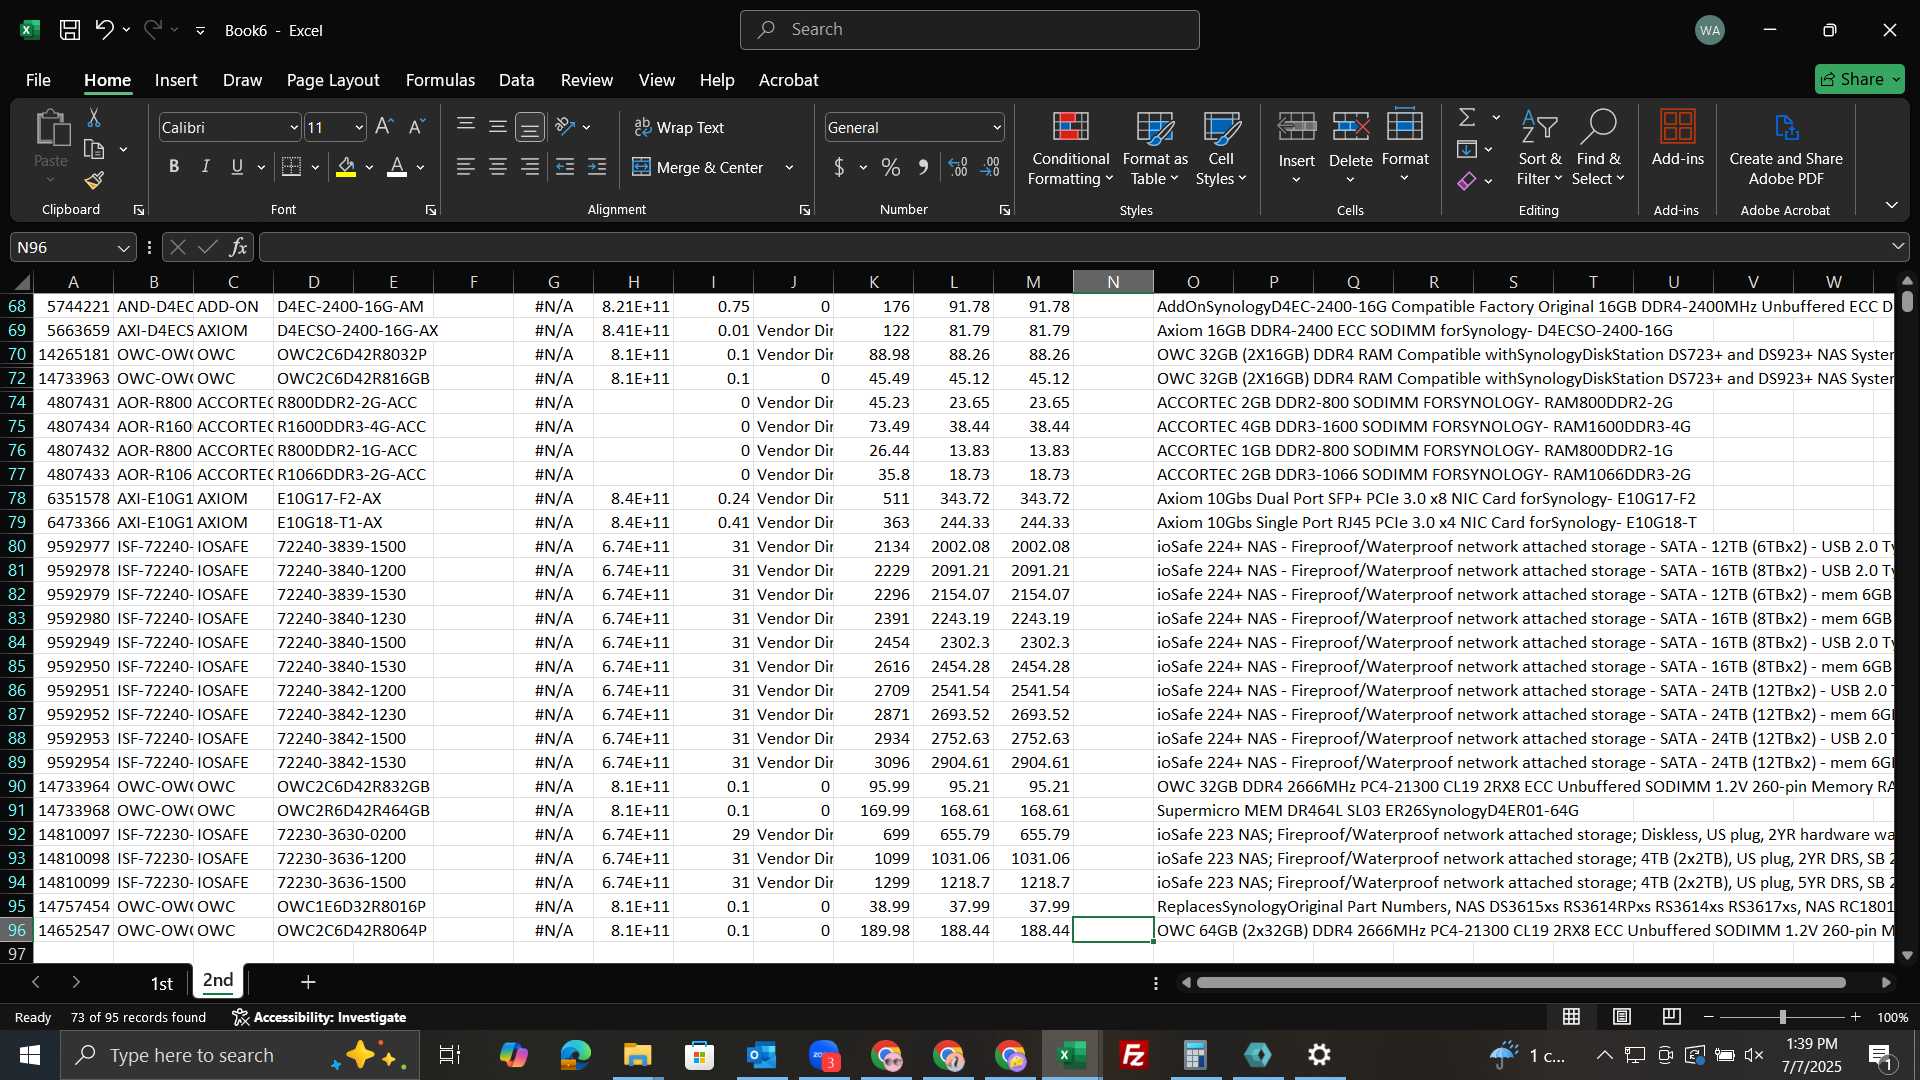Screen dimensions: 1920x1080
Task: Click the Format Painter brush icon
Action: point(94,180)
